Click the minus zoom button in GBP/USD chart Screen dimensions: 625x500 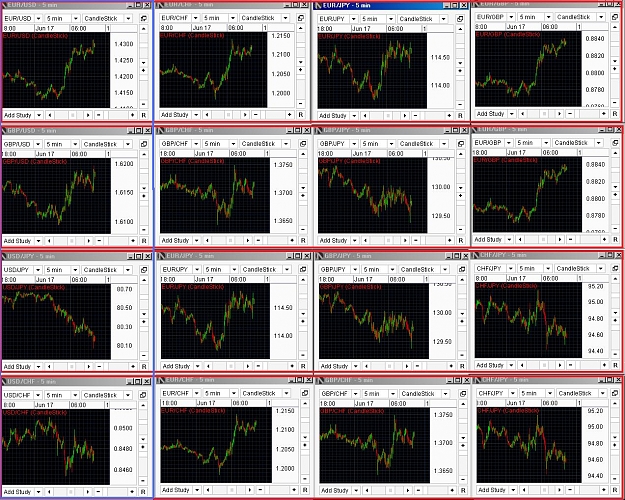coord(99,241)
